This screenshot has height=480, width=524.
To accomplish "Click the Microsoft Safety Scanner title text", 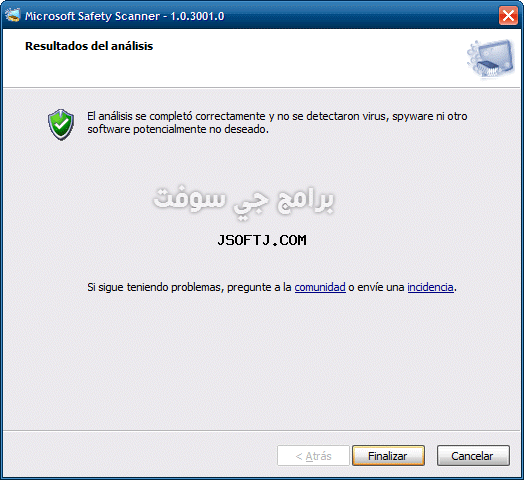I will [92, 16].
